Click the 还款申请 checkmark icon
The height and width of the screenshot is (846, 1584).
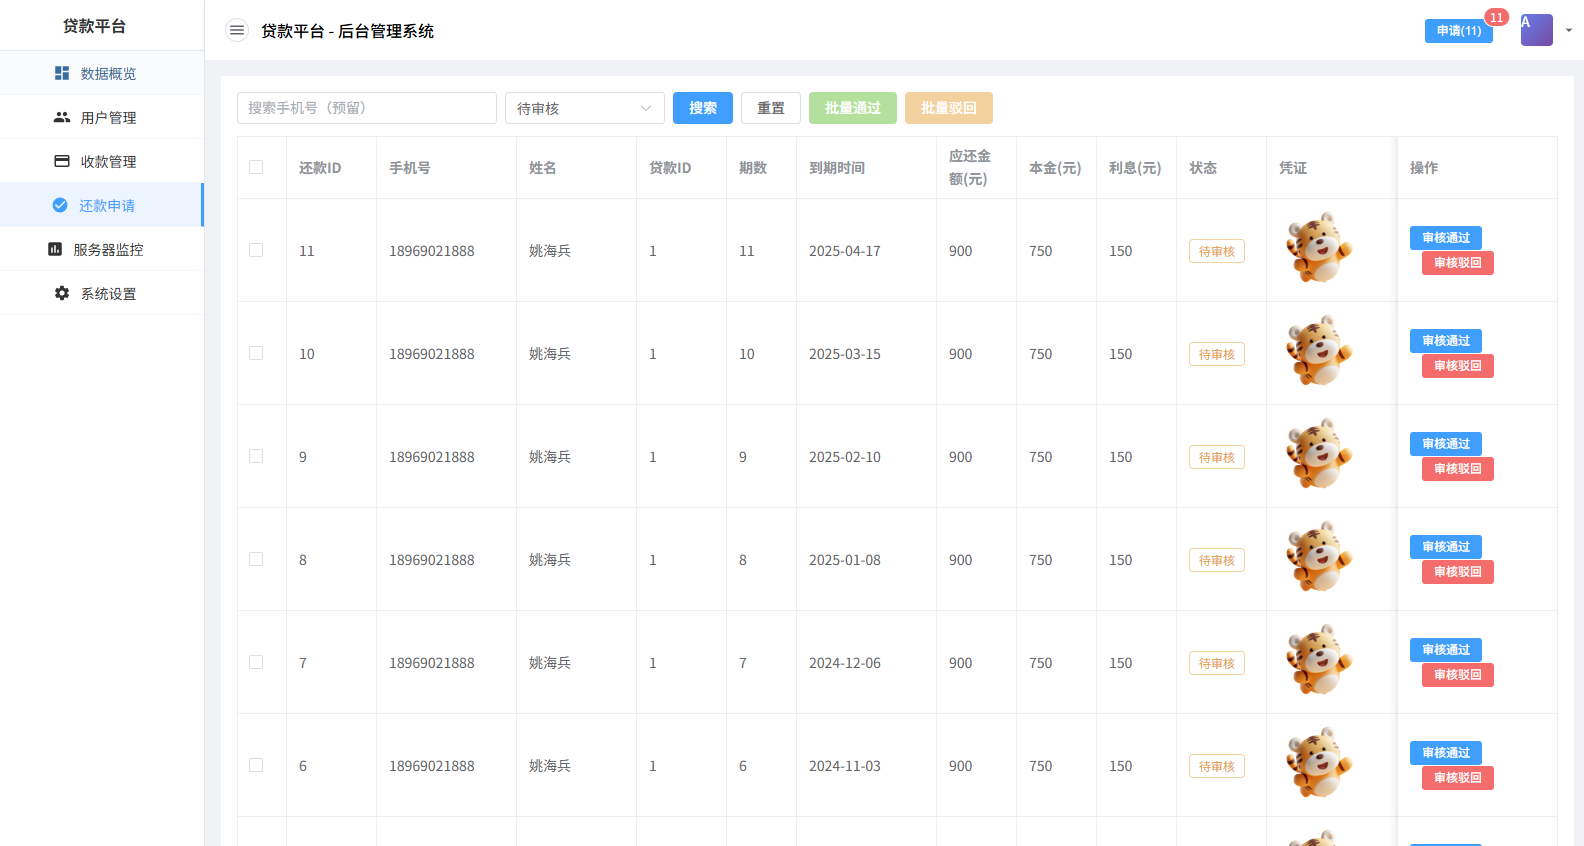click(60, 205)
